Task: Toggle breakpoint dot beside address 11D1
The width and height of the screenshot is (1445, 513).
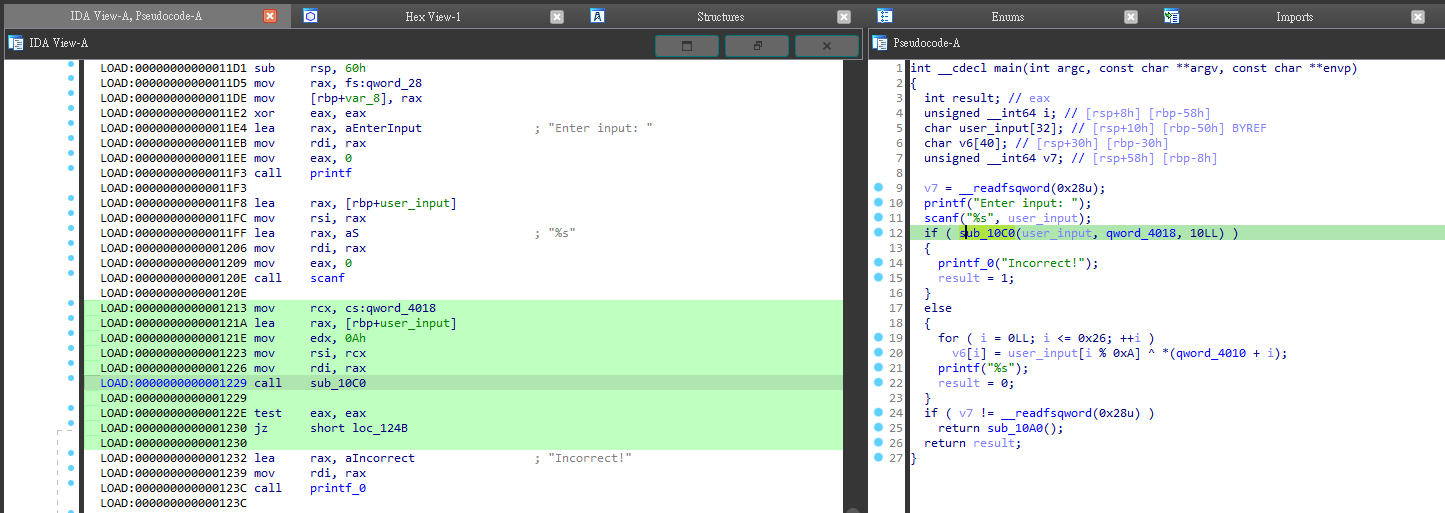Action: [70, 65]
